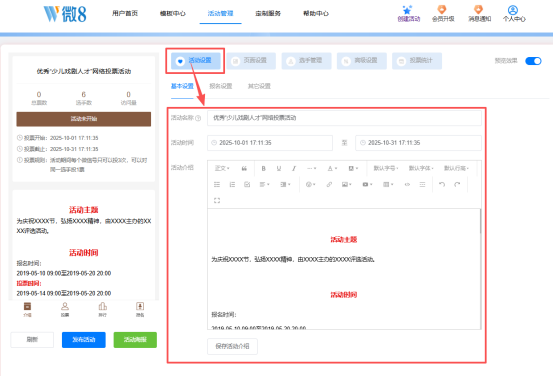This screenshot has width=554, height=377.
Task: Click the end time field 2025-10-31 17:11:35
Action: click(418, 143)
